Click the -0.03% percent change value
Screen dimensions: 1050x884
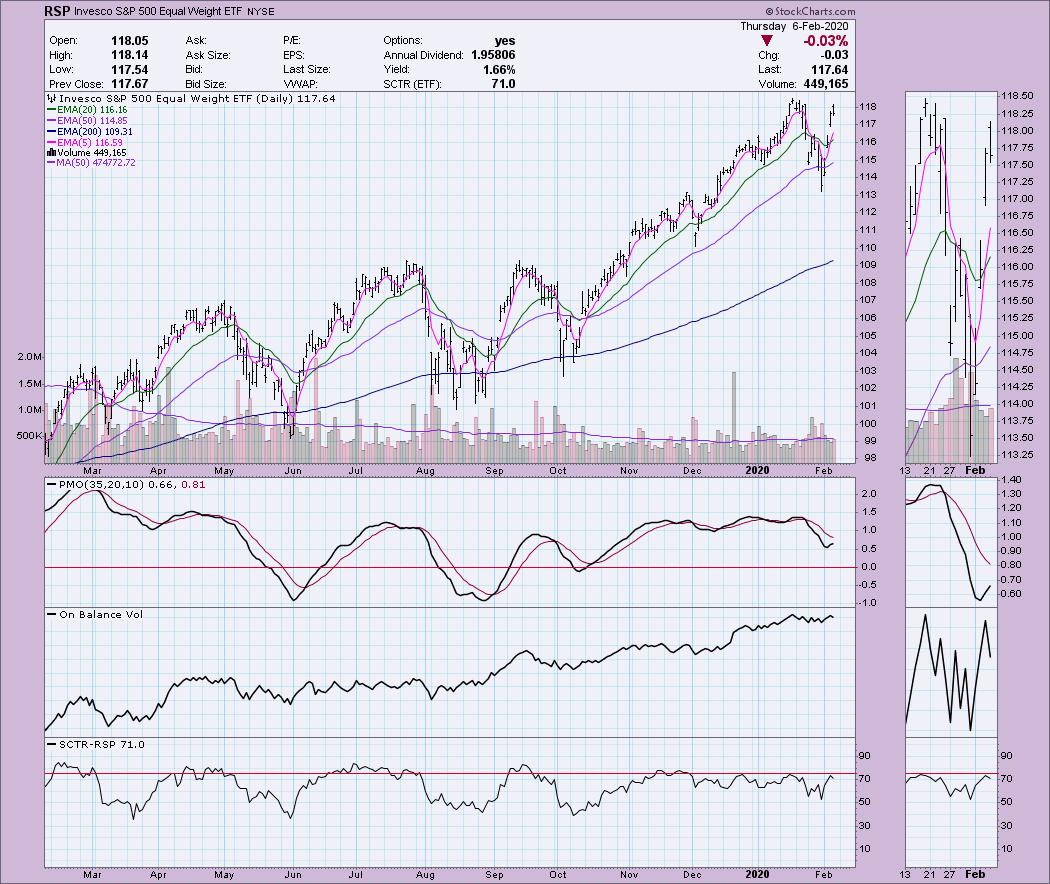[826, 41]
